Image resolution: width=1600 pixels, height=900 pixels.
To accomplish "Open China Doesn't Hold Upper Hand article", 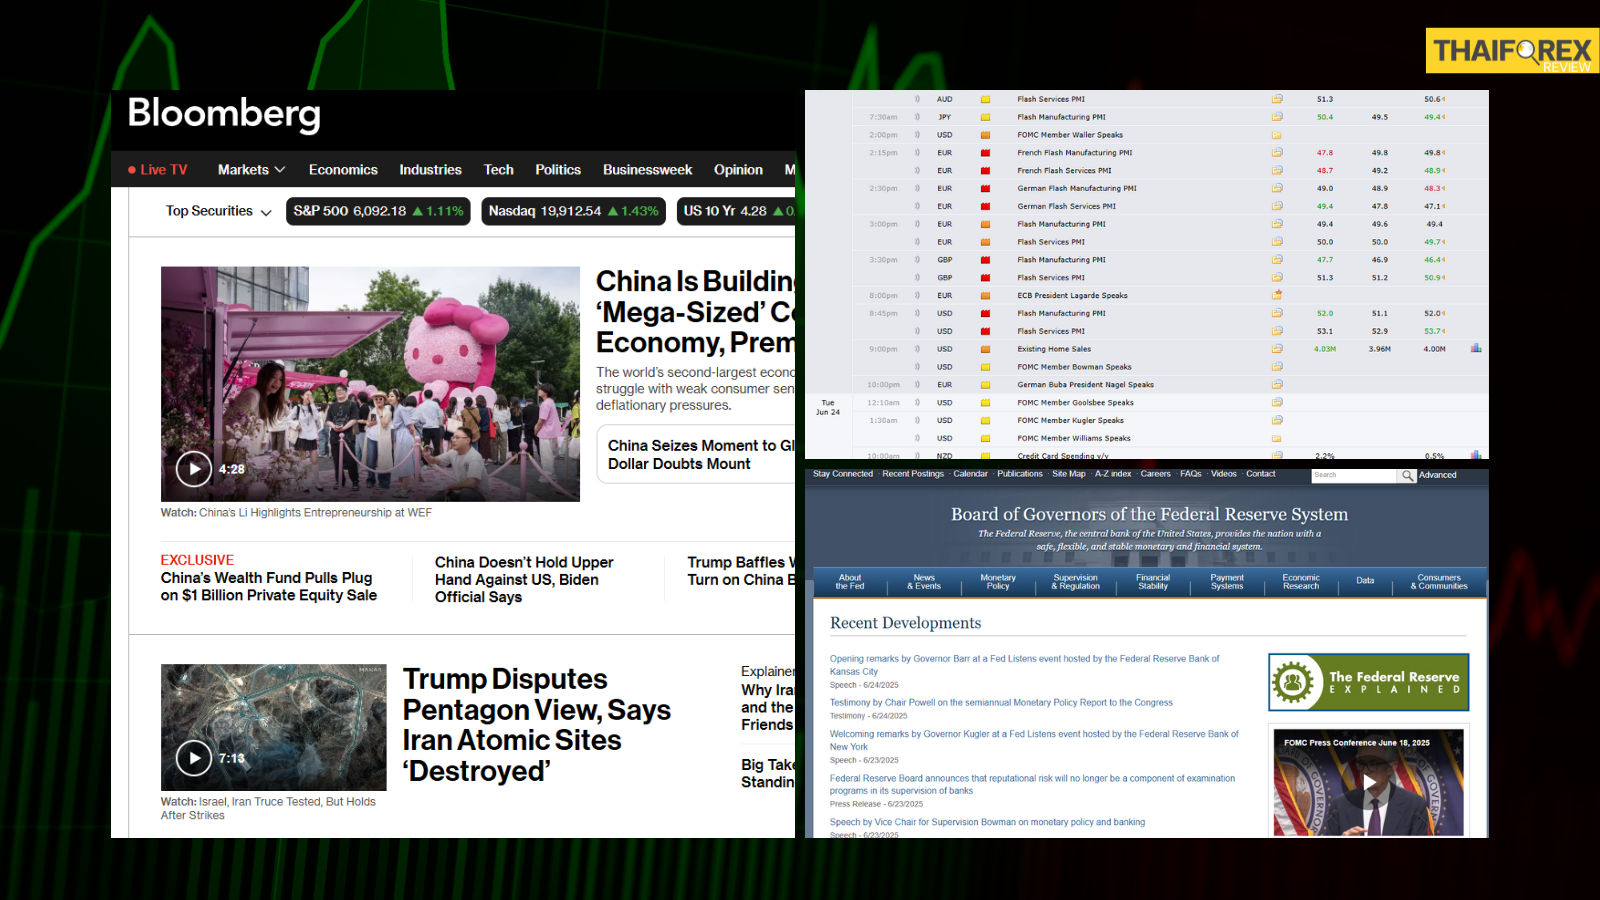I will coord(524,579).
